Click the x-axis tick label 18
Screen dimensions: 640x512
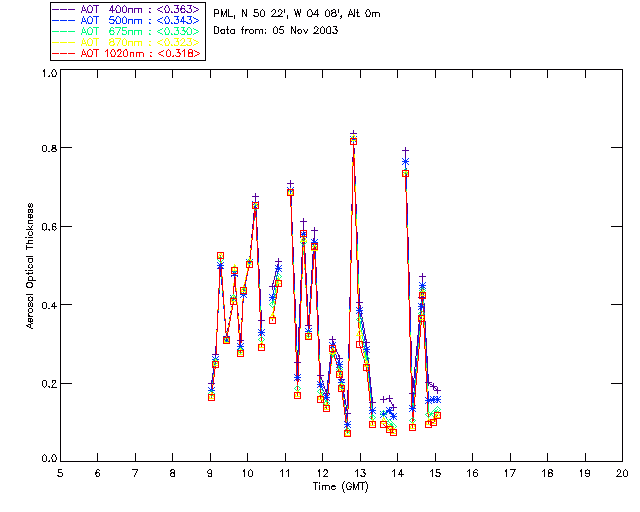point(547,473)
